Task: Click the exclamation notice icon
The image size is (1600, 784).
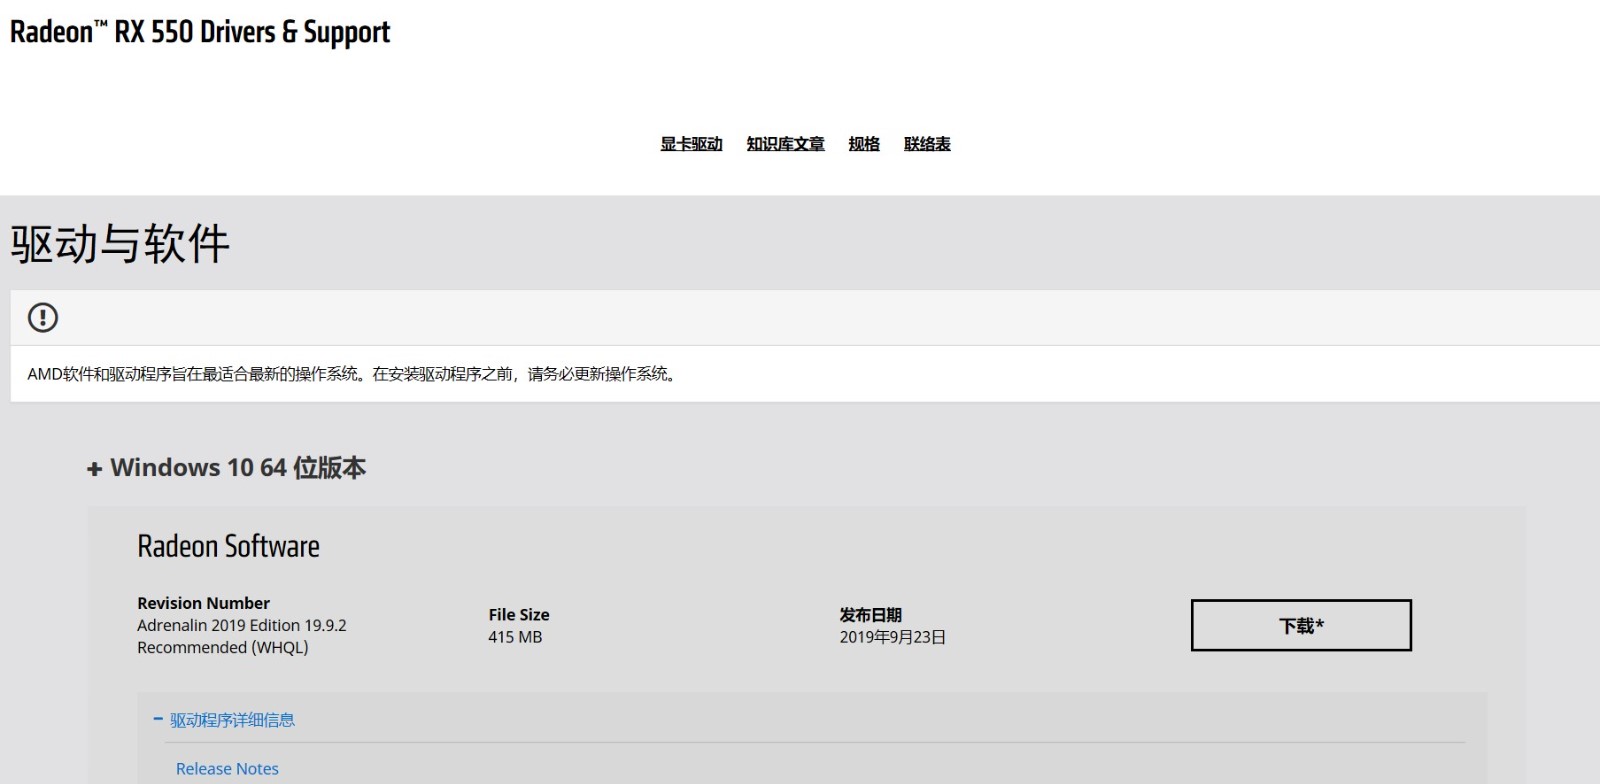Action: point(43,318)
